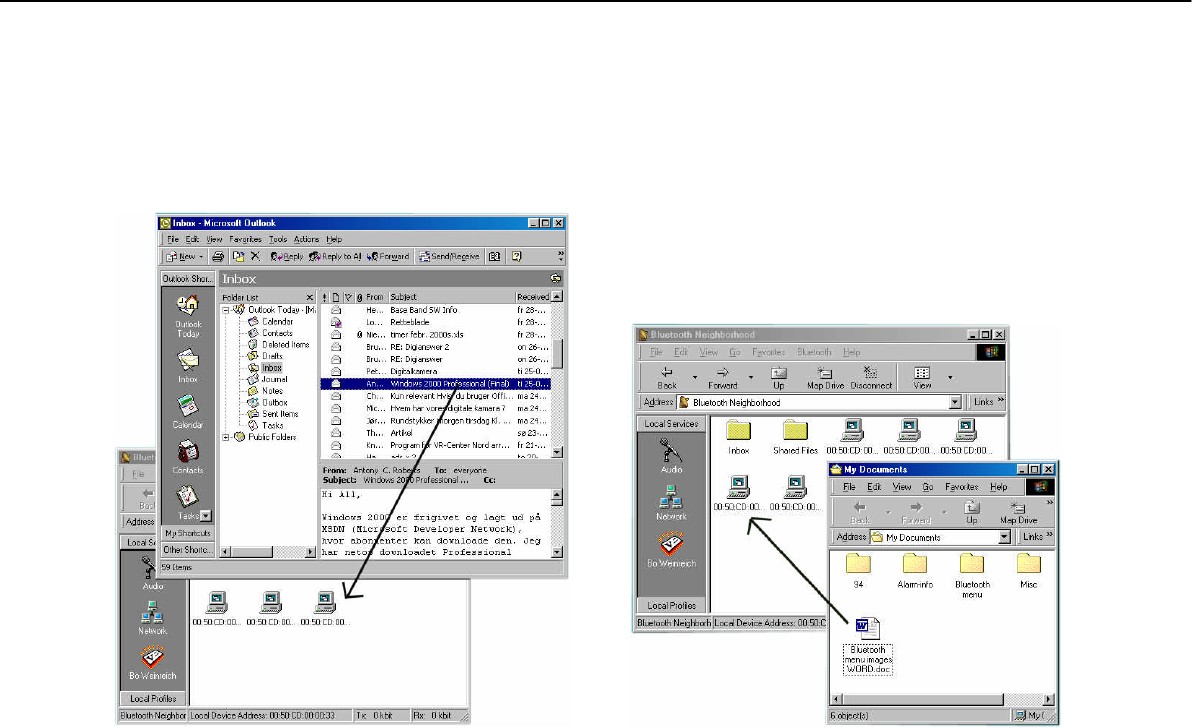
Task: Click the Outlook bar scroll-down arrow near Tasks
Action: pos(205,516)
